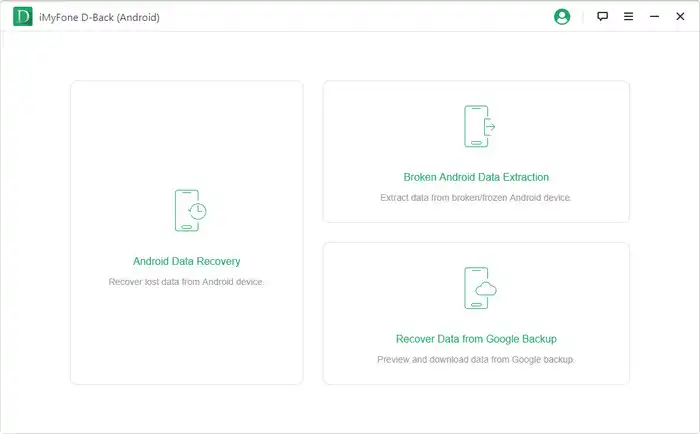Open the feedback chat bubble icon
The width and height of the screenshot is (700, 434).
pyautogui.click(x=602, y=17)
